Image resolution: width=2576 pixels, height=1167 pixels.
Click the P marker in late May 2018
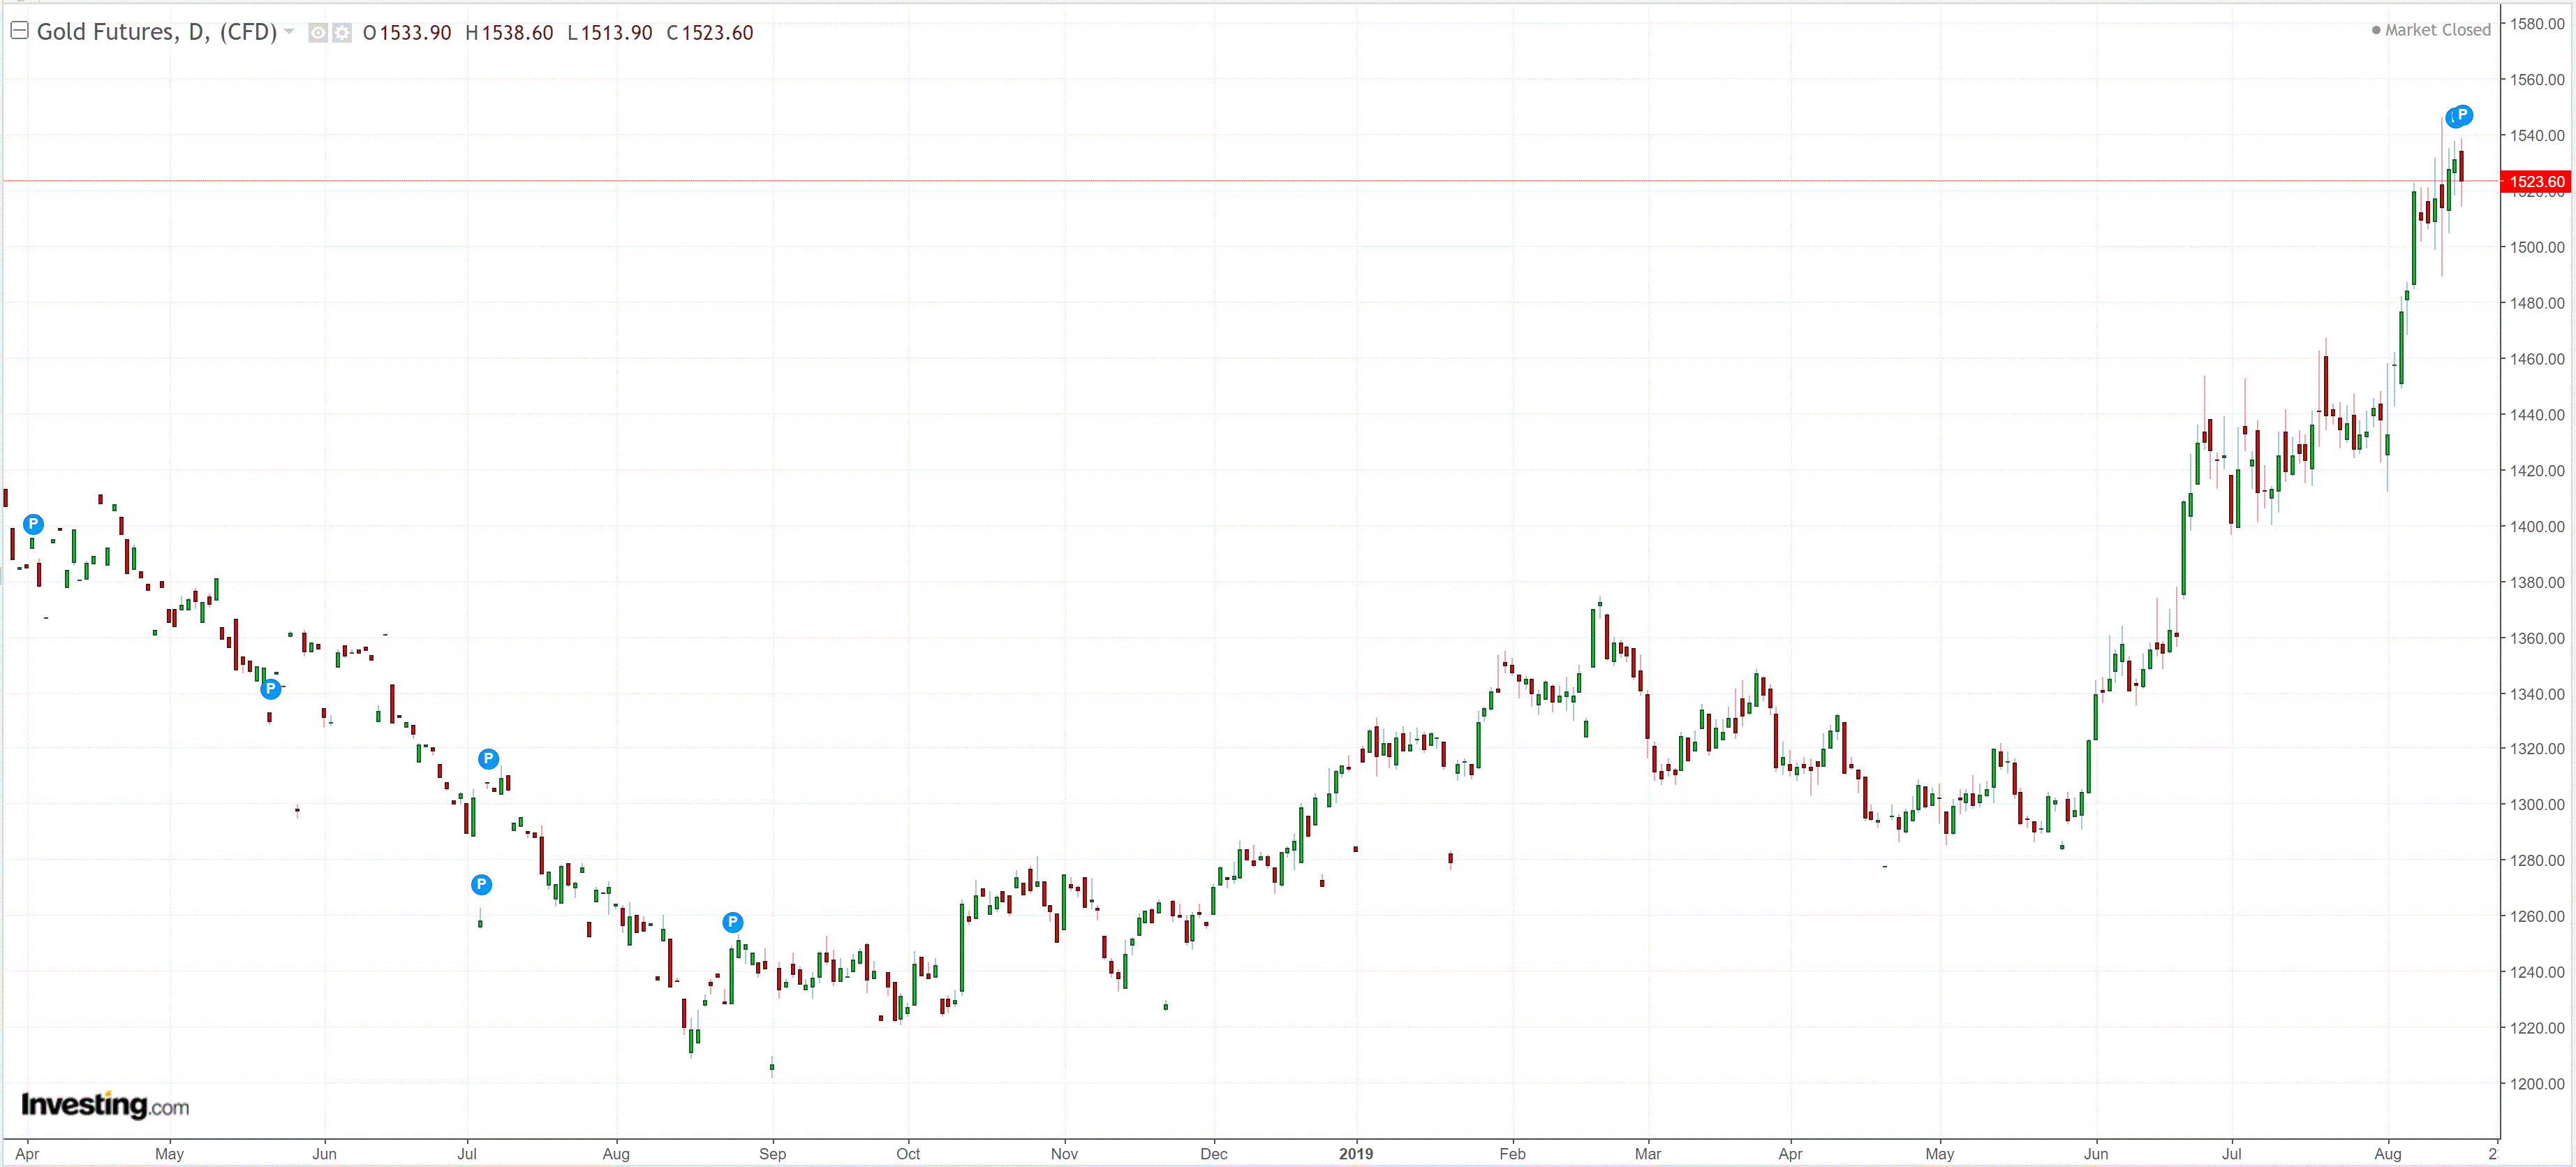(270, 689)
